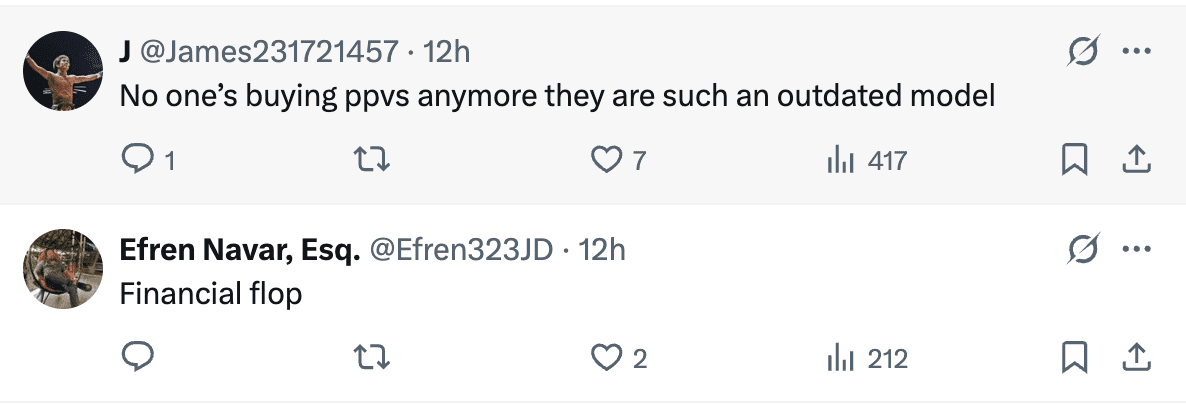
Task: Open Efren Navar, Esq. profile name
Action: point(240,249)
